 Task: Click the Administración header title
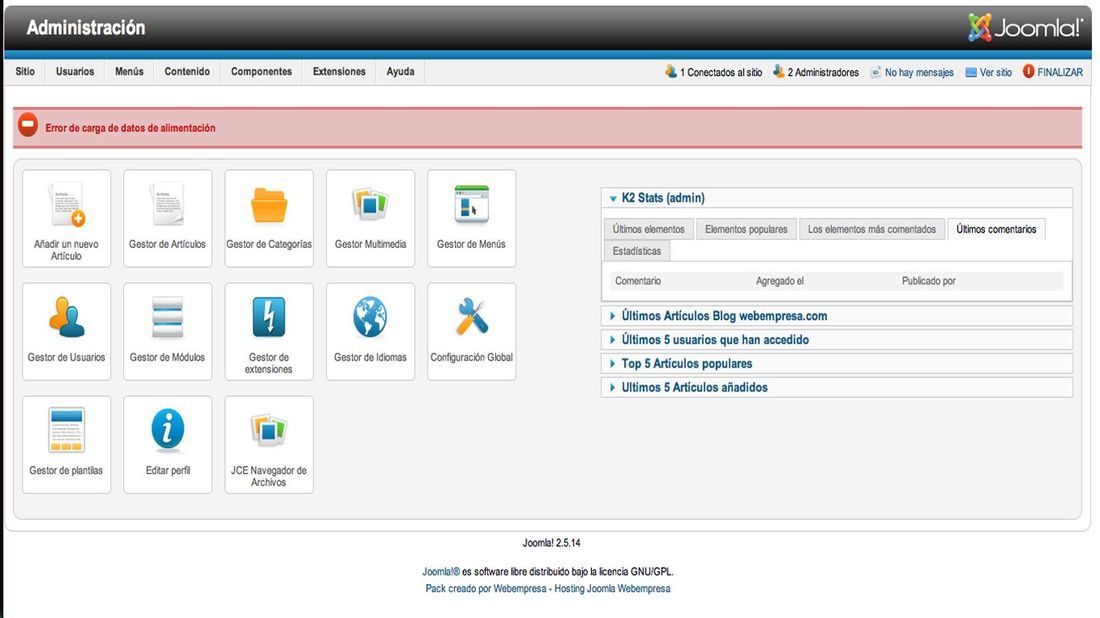[86, 27]
